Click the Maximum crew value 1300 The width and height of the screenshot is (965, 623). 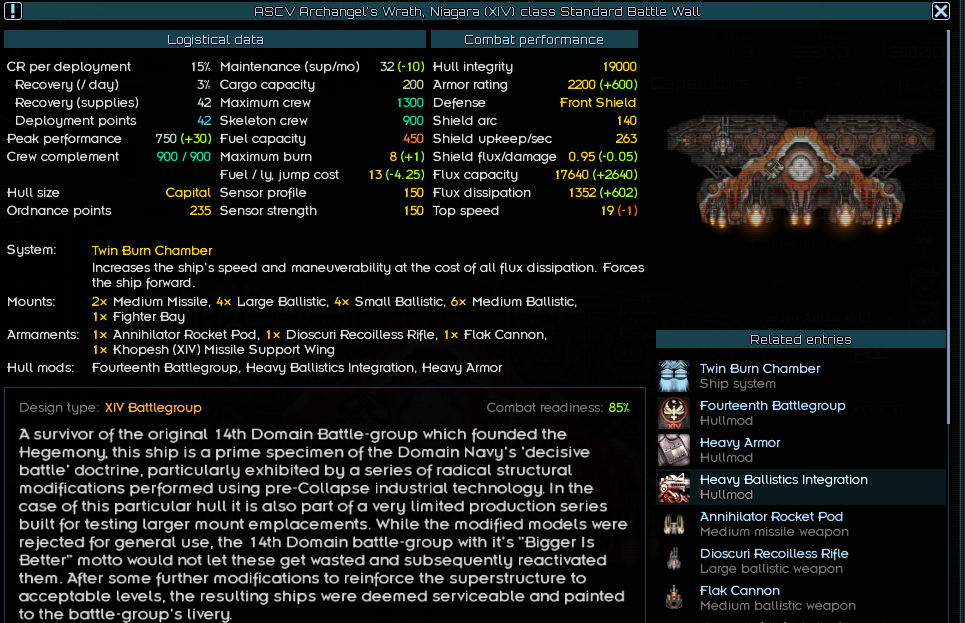410,102
